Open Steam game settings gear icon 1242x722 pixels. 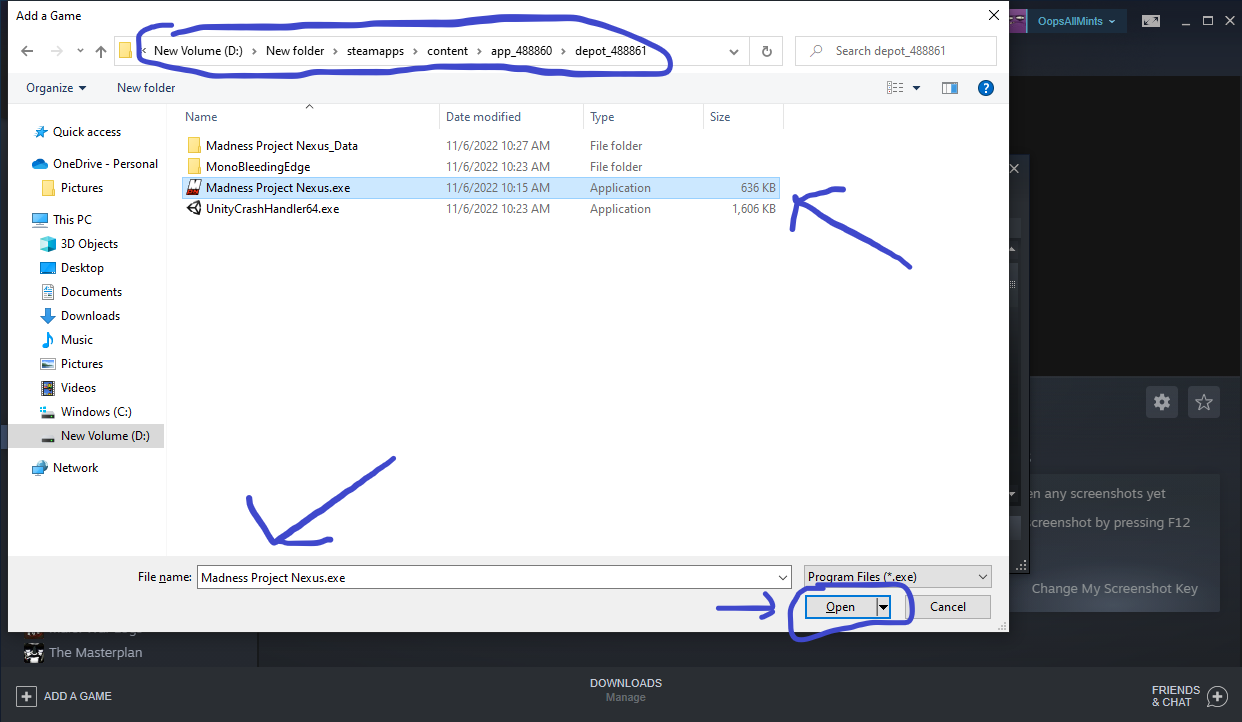(1162, 402)
